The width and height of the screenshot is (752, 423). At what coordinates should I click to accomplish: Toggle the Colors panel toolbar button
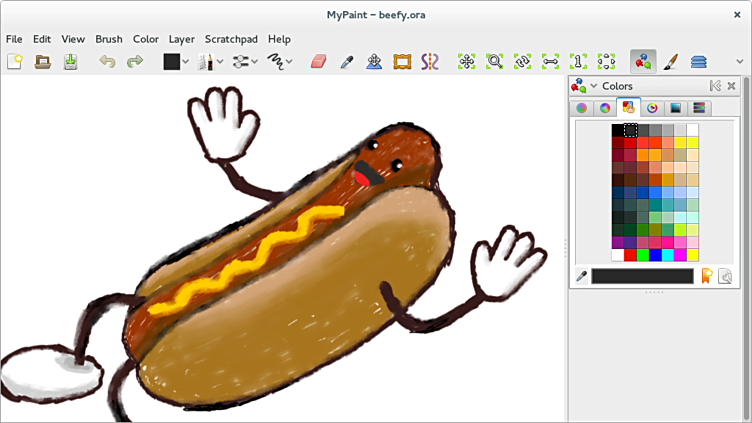pos(643,61)
